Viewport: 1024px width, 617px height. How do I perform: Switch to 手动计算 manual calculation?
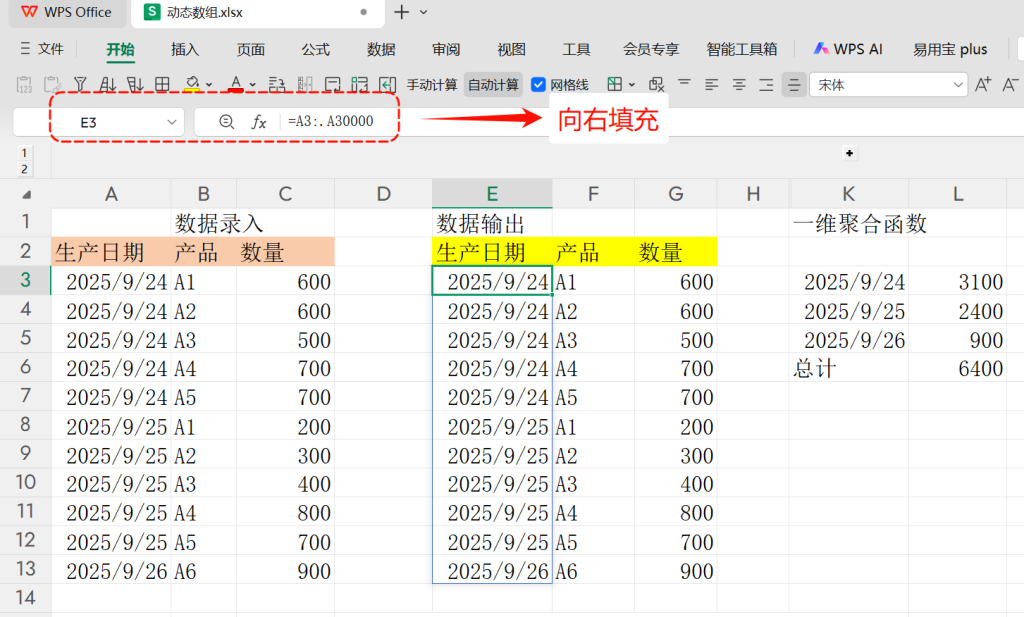click(432, 85)
